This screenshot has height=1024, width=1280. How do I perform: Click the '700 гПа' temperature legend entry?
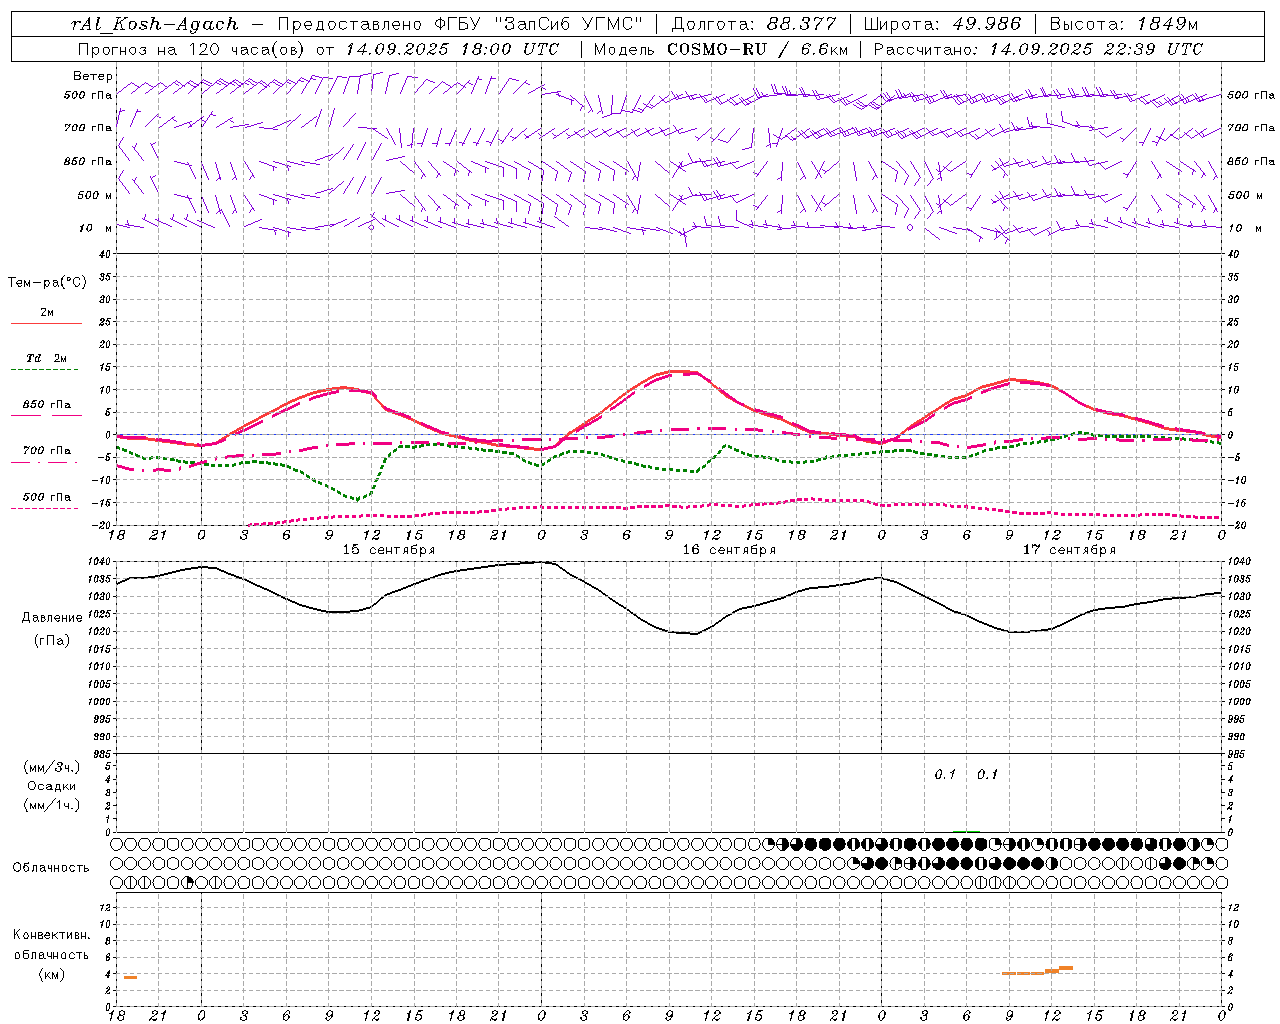coord(46,451)
